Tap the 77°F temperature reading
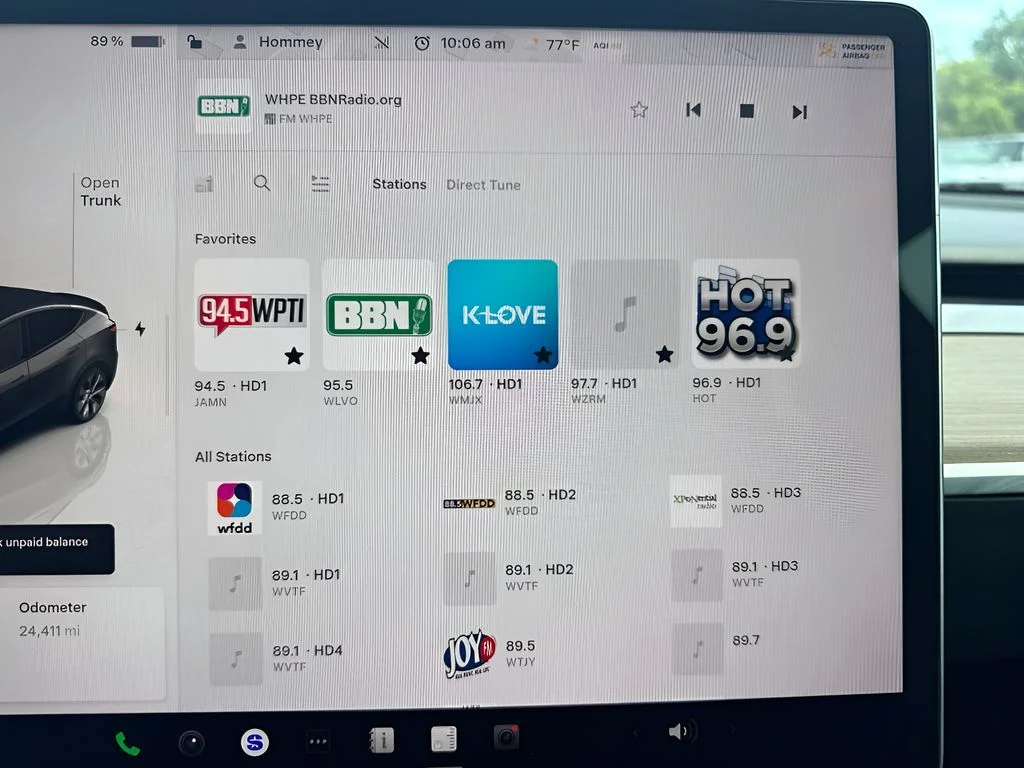Image resolution: width=1024 pixels, height=768 pixels. [562, 45]
